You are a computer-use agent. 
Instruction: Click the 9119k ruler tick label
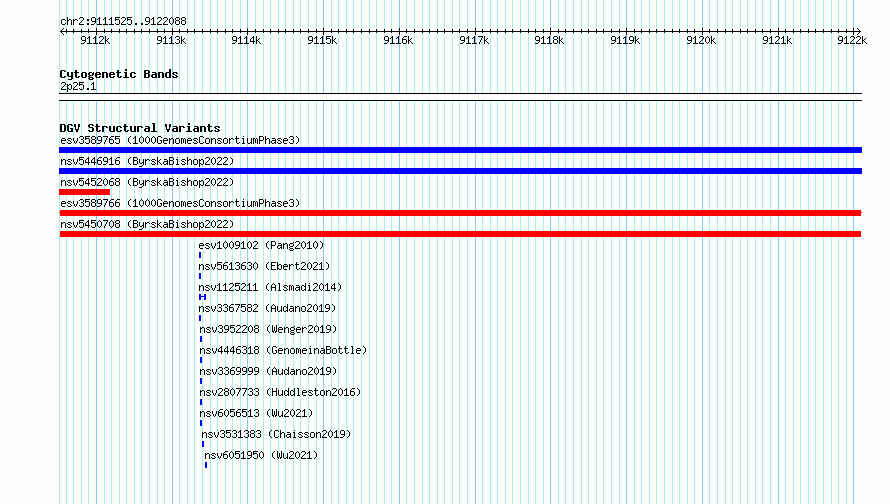click(x=625, y=40)
